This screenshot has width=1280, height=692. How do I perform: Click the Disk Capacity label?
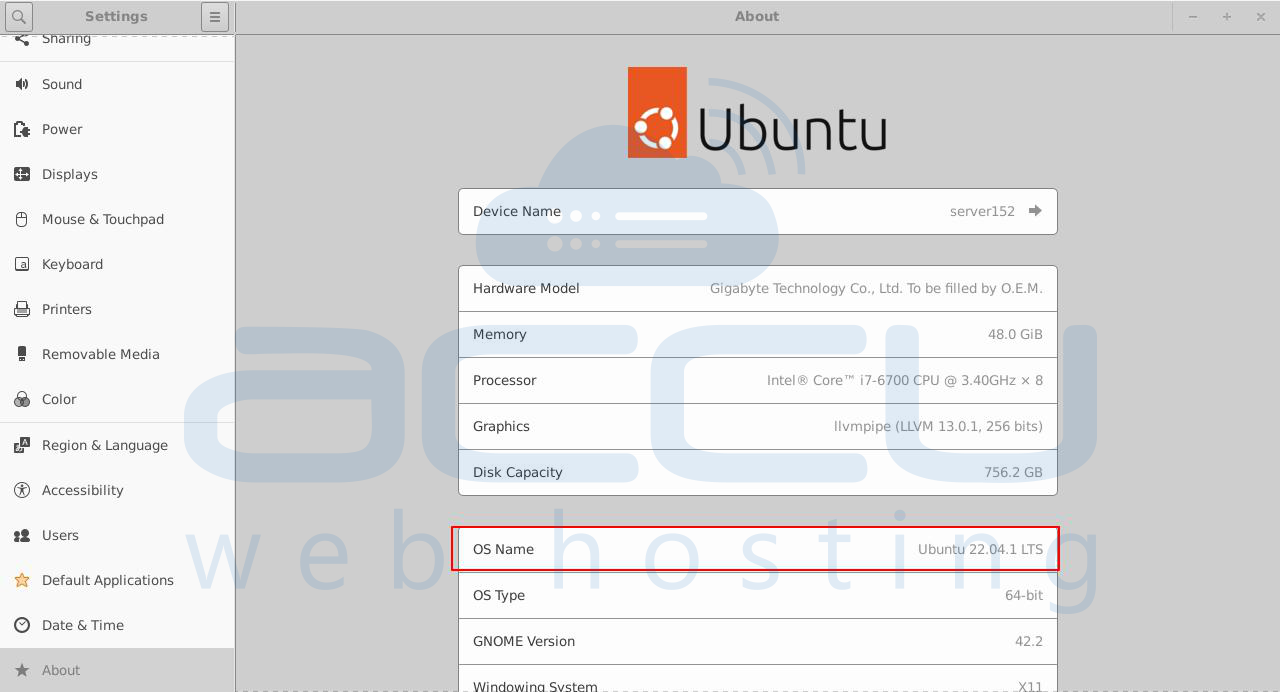517,472
